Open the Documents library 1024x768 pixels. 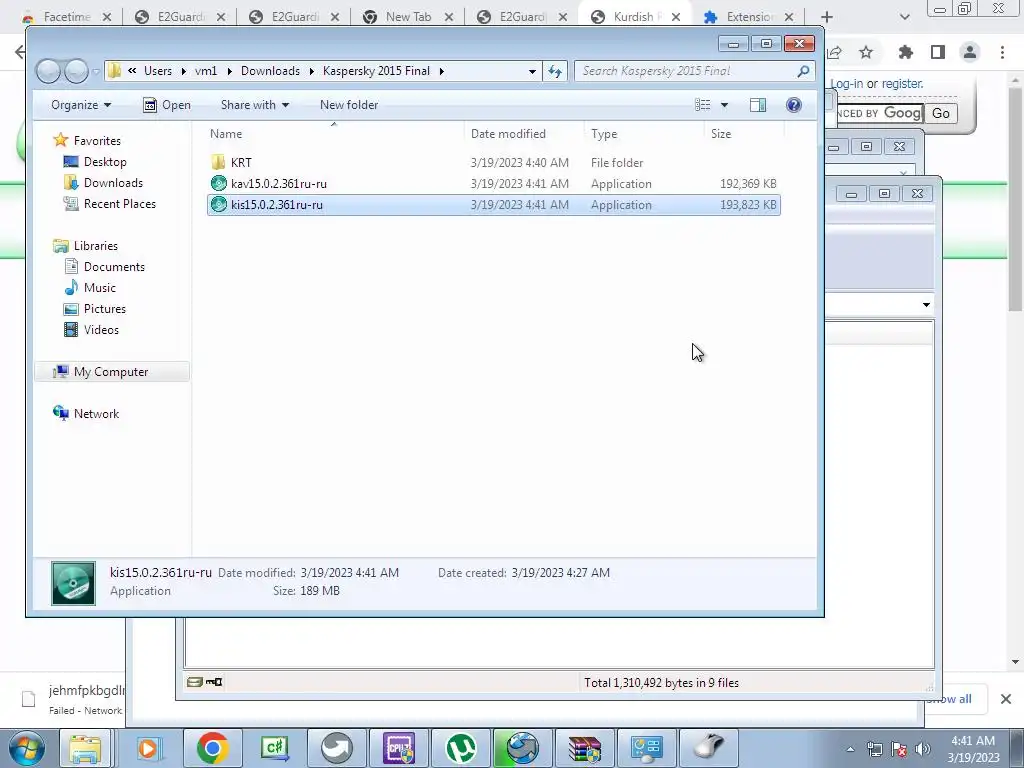click(x=114, y=266)
